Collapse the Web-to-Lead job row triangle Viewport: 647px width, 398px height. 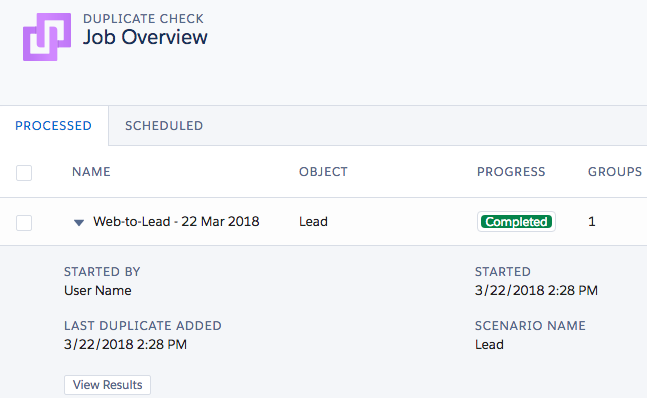pos(78,223)
